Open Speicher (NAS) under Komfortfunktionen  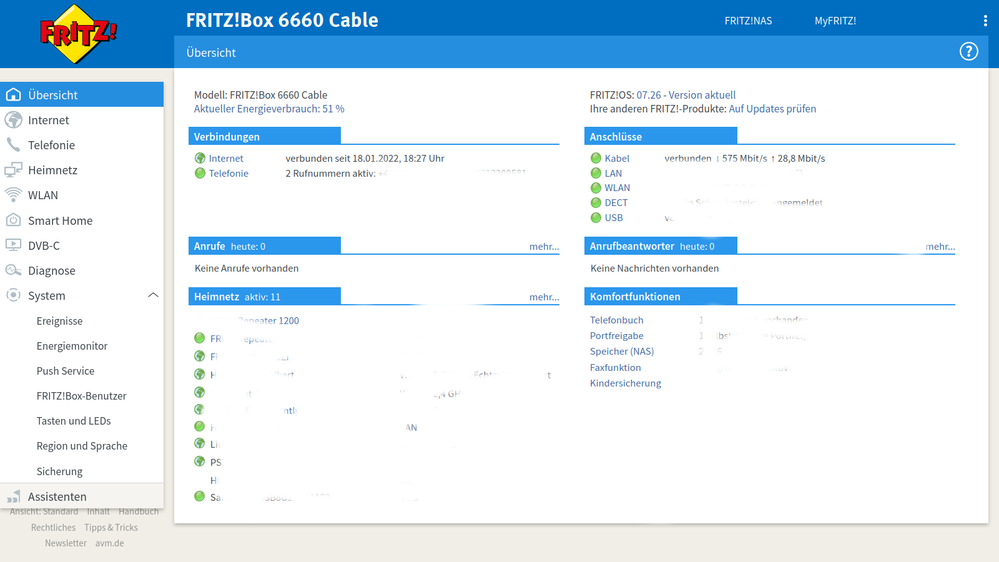tap(622, 351)
